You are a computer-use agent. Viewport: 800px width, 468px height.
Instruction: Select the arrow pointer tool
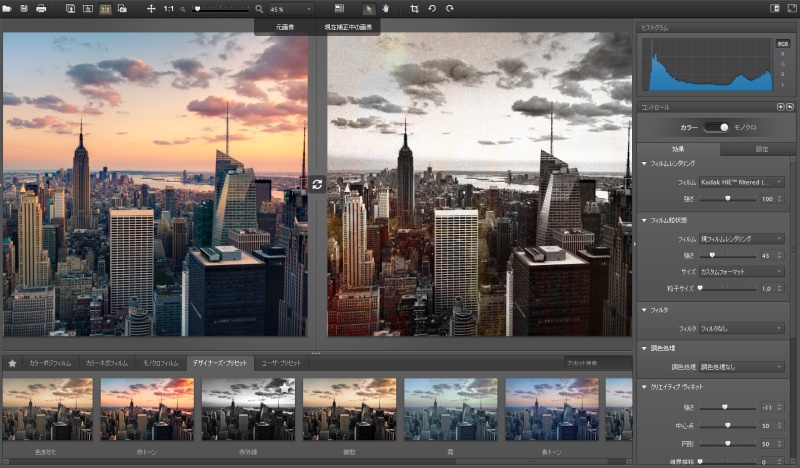pyautogui.click(x=367, y=8)
